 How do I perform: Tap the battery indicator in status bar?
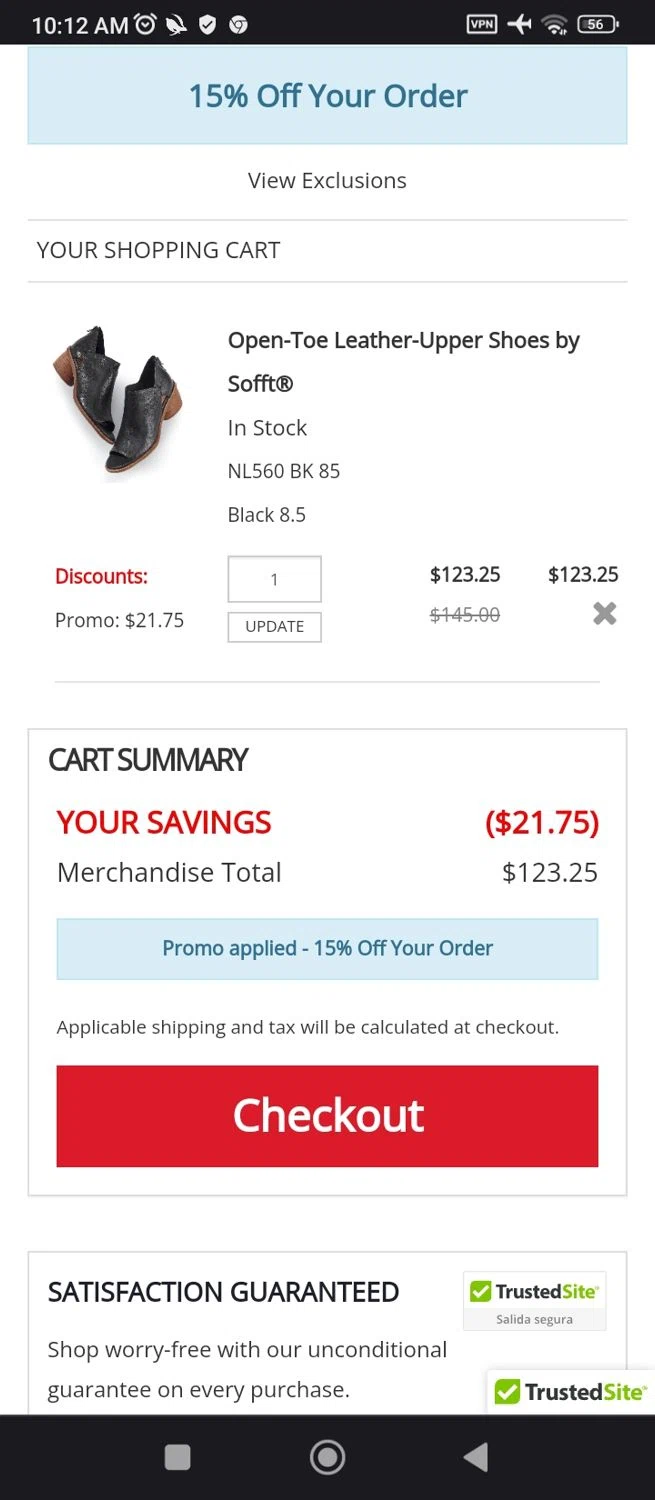pyautogui.click(x=597, y=24)
